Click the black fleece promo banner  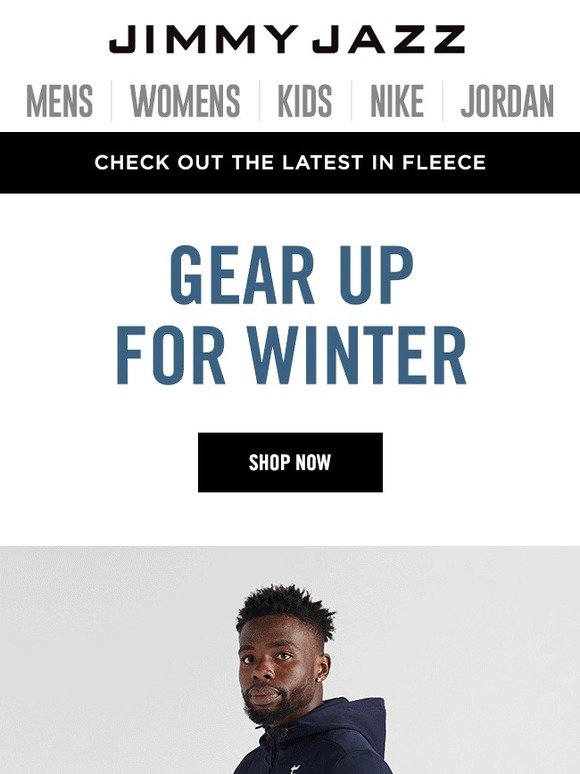(x=290, y=162)
